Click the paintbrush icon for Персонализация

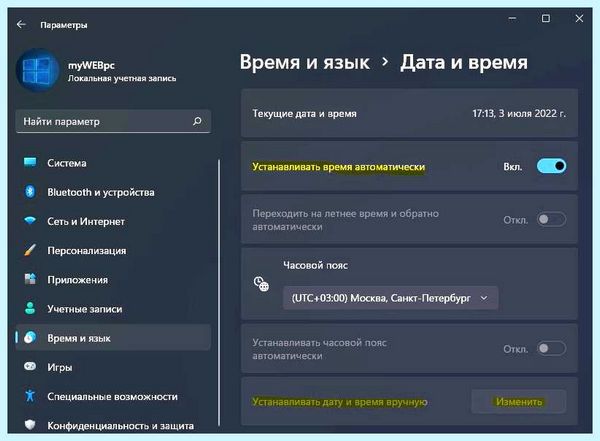point(30,250)
